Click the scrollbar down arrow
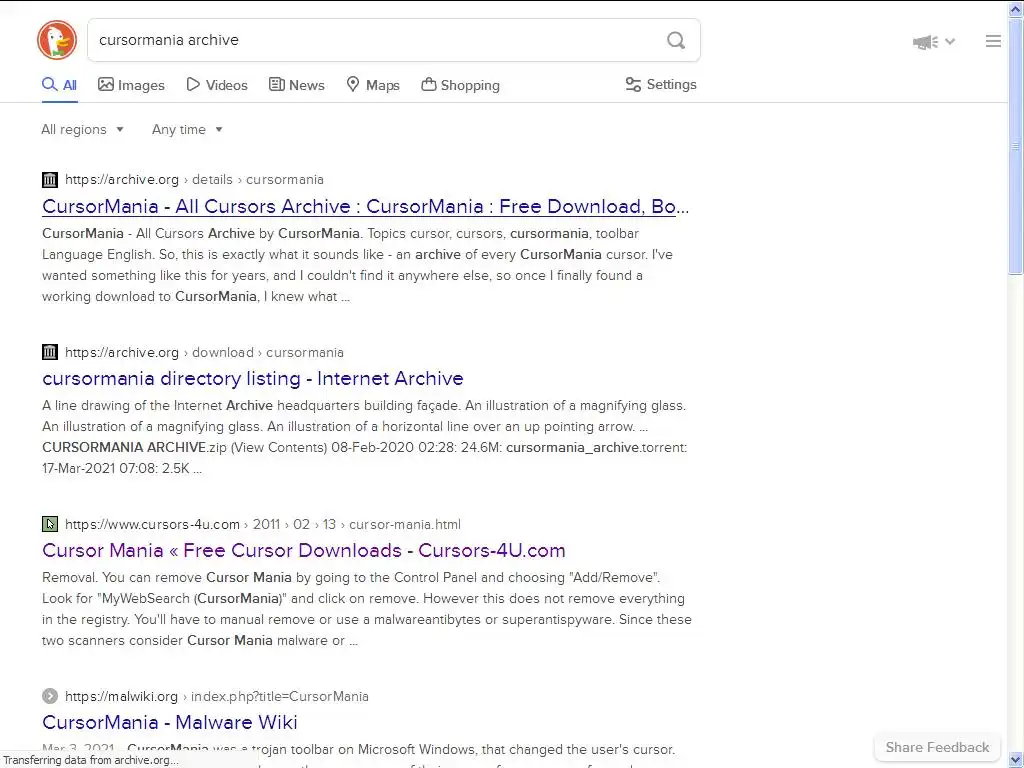The image size is (1024, 768). tap(1016, 760)
